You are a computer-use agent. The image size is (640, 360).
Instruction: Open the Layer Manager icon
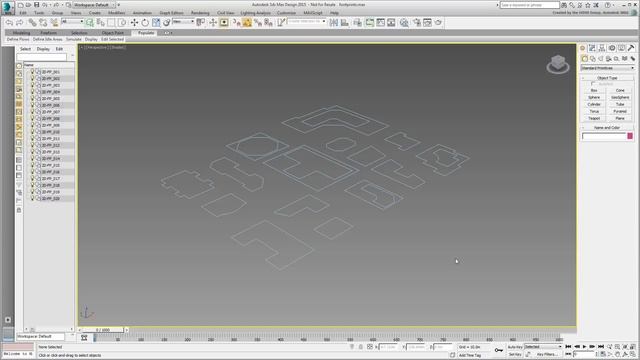point(358,23)
